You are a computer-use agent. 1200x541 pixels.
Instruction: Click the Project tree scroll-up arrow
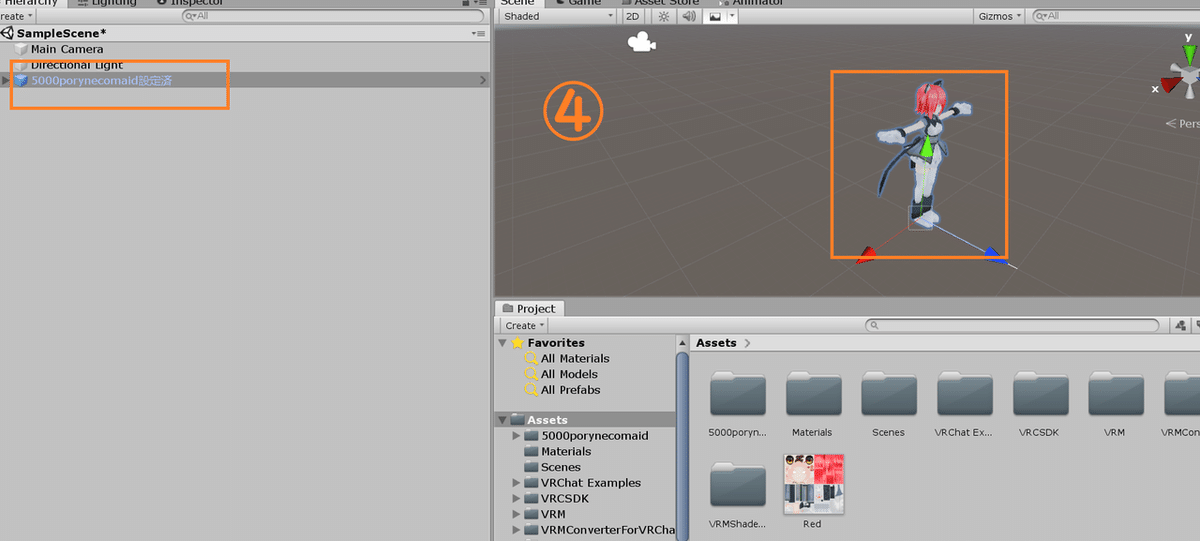click(683, 342)
